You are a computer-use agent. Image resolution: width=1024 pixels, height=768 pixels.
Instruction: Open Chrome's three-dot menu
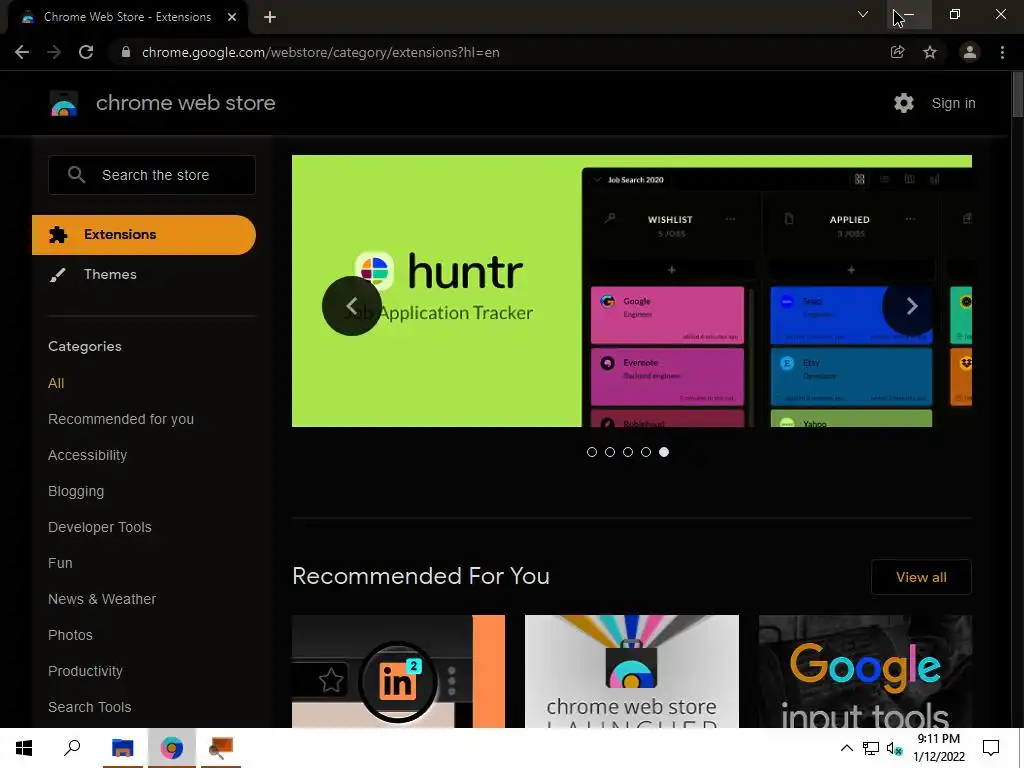pos(1002,52)
